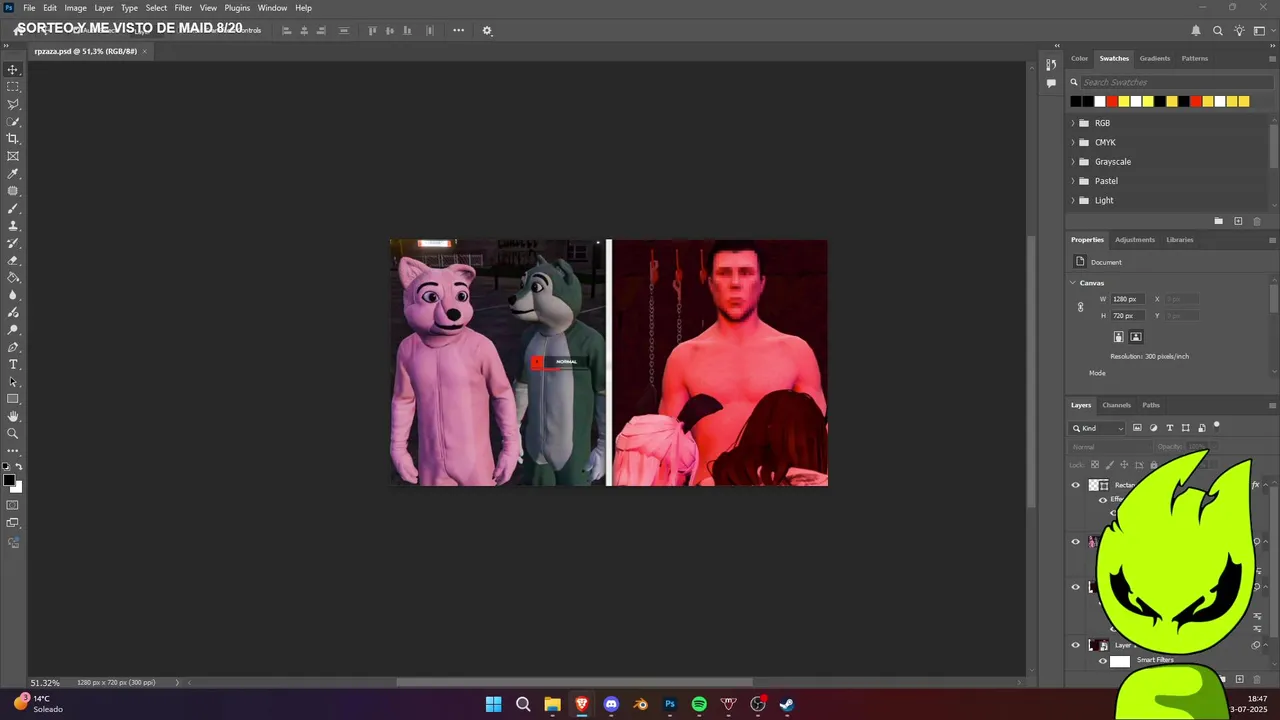Select the Clone Stamp tool

(13, 226)
